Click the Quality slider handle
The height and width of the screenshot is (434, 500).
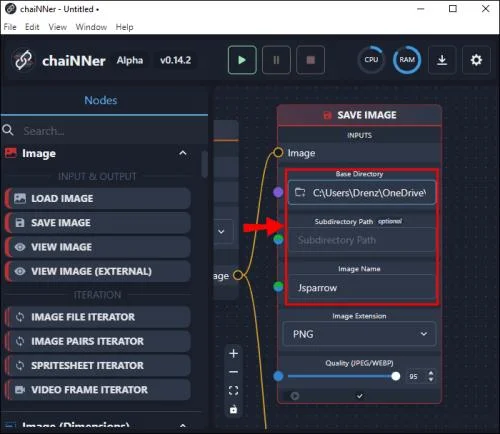pos(396,376)
